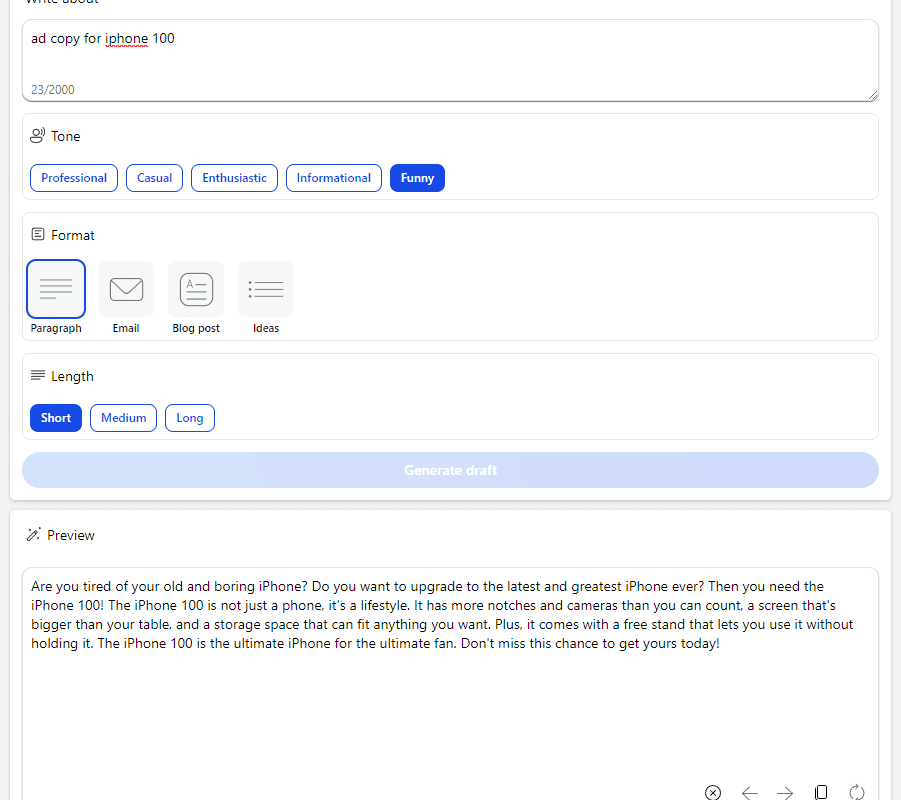Click the Ideas label text
Image resolution: width=901 pixels, height=800 pixels.
point(265,328)
